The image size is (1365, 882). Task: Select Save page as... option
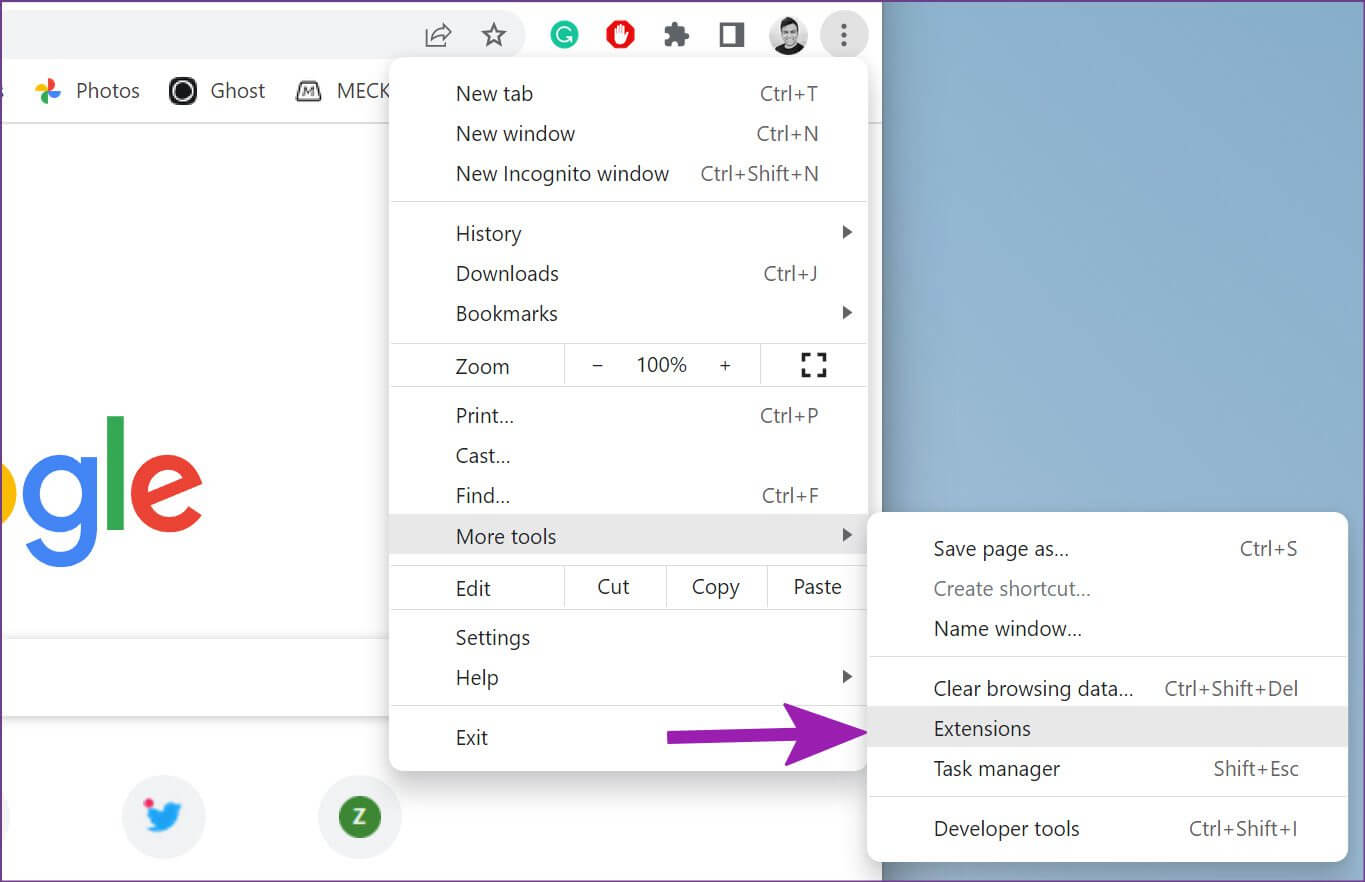1107,548
